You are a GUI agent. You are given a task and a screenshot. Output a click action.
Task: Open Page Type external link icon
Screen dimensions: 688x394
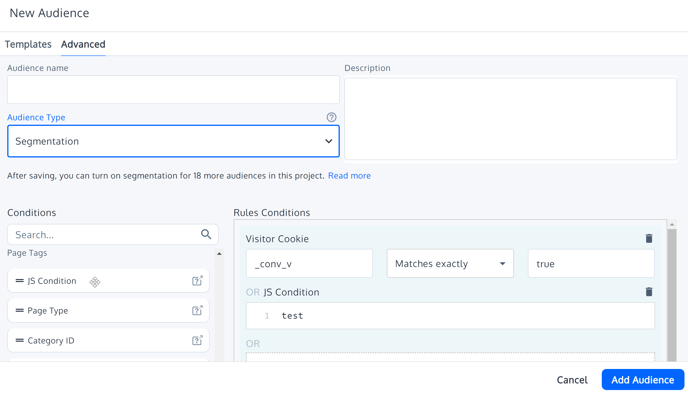click(197, 311)
